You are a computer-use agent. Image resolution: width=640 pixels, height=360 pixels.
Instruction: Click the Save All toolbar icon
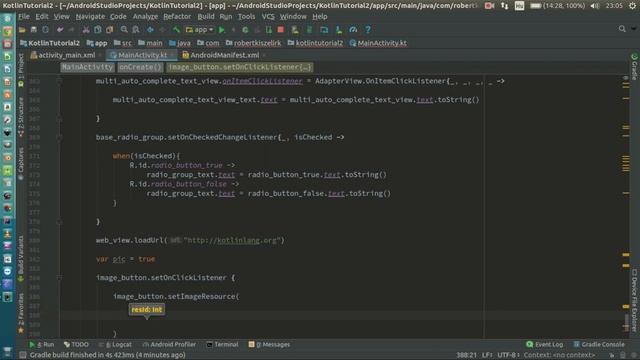coord(33,30)
